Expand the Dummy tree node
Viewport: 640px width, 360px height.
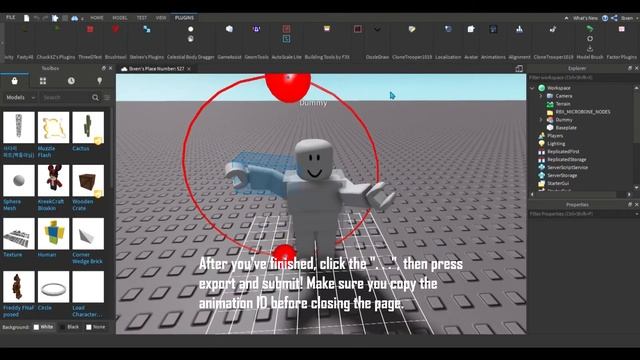[x=541, y=120]
